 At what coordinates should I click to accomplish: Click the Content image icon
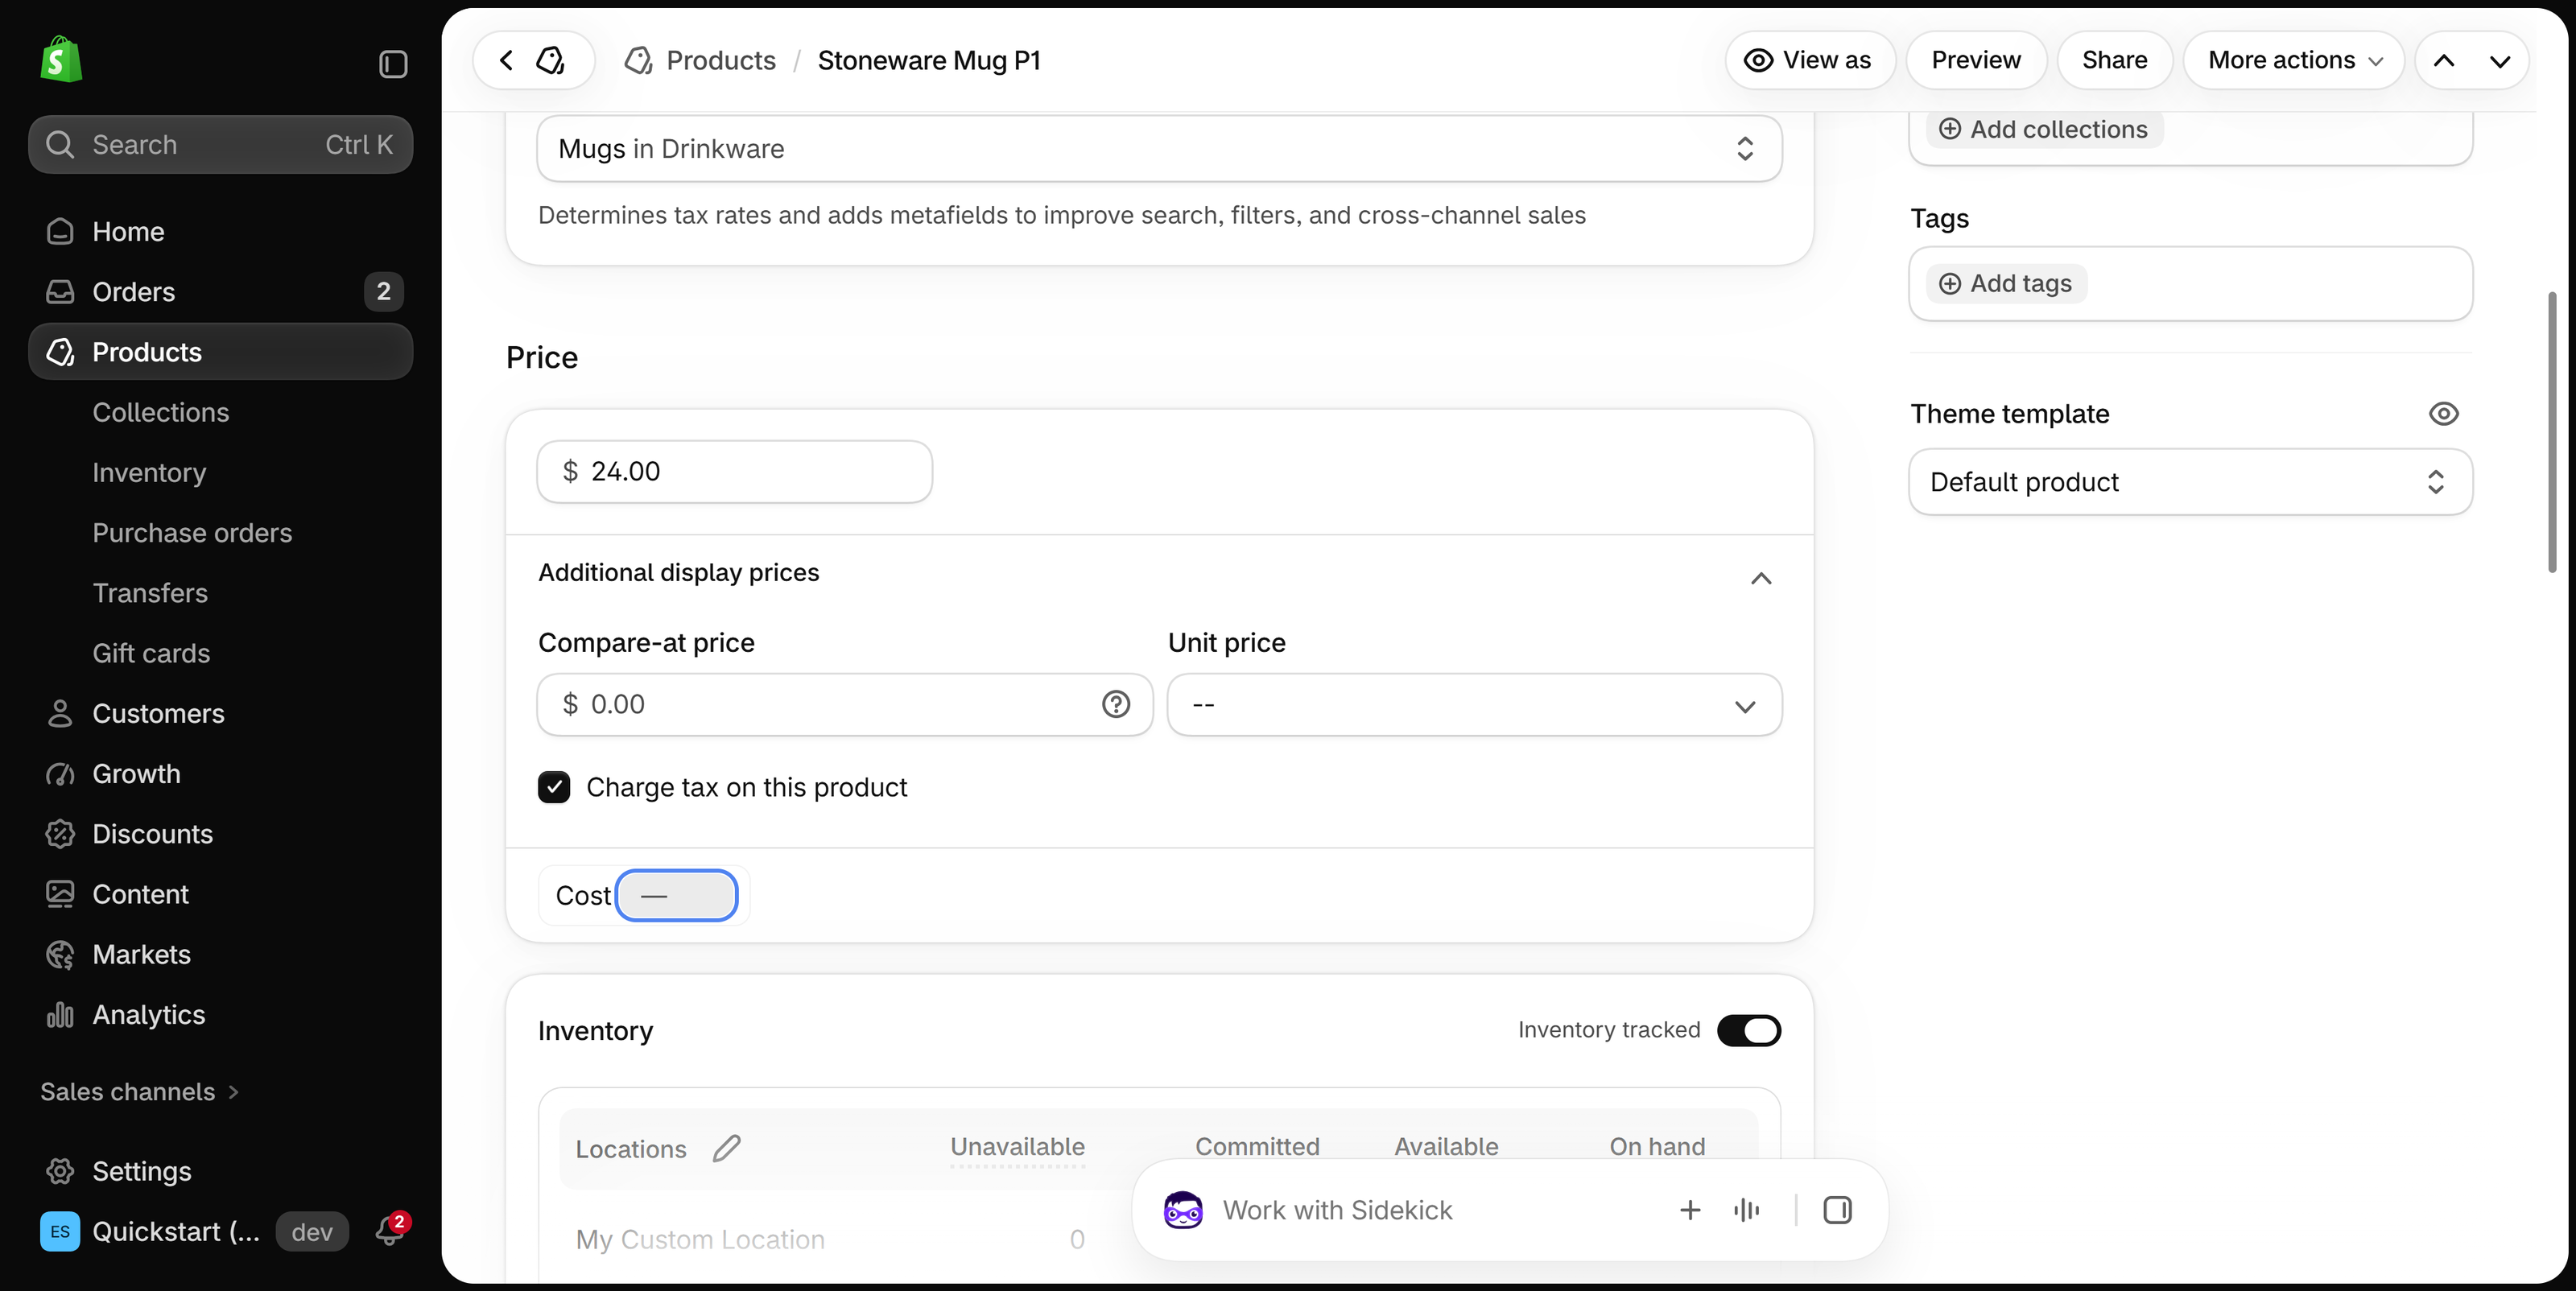pyautogui.click(x=60, y=894)
